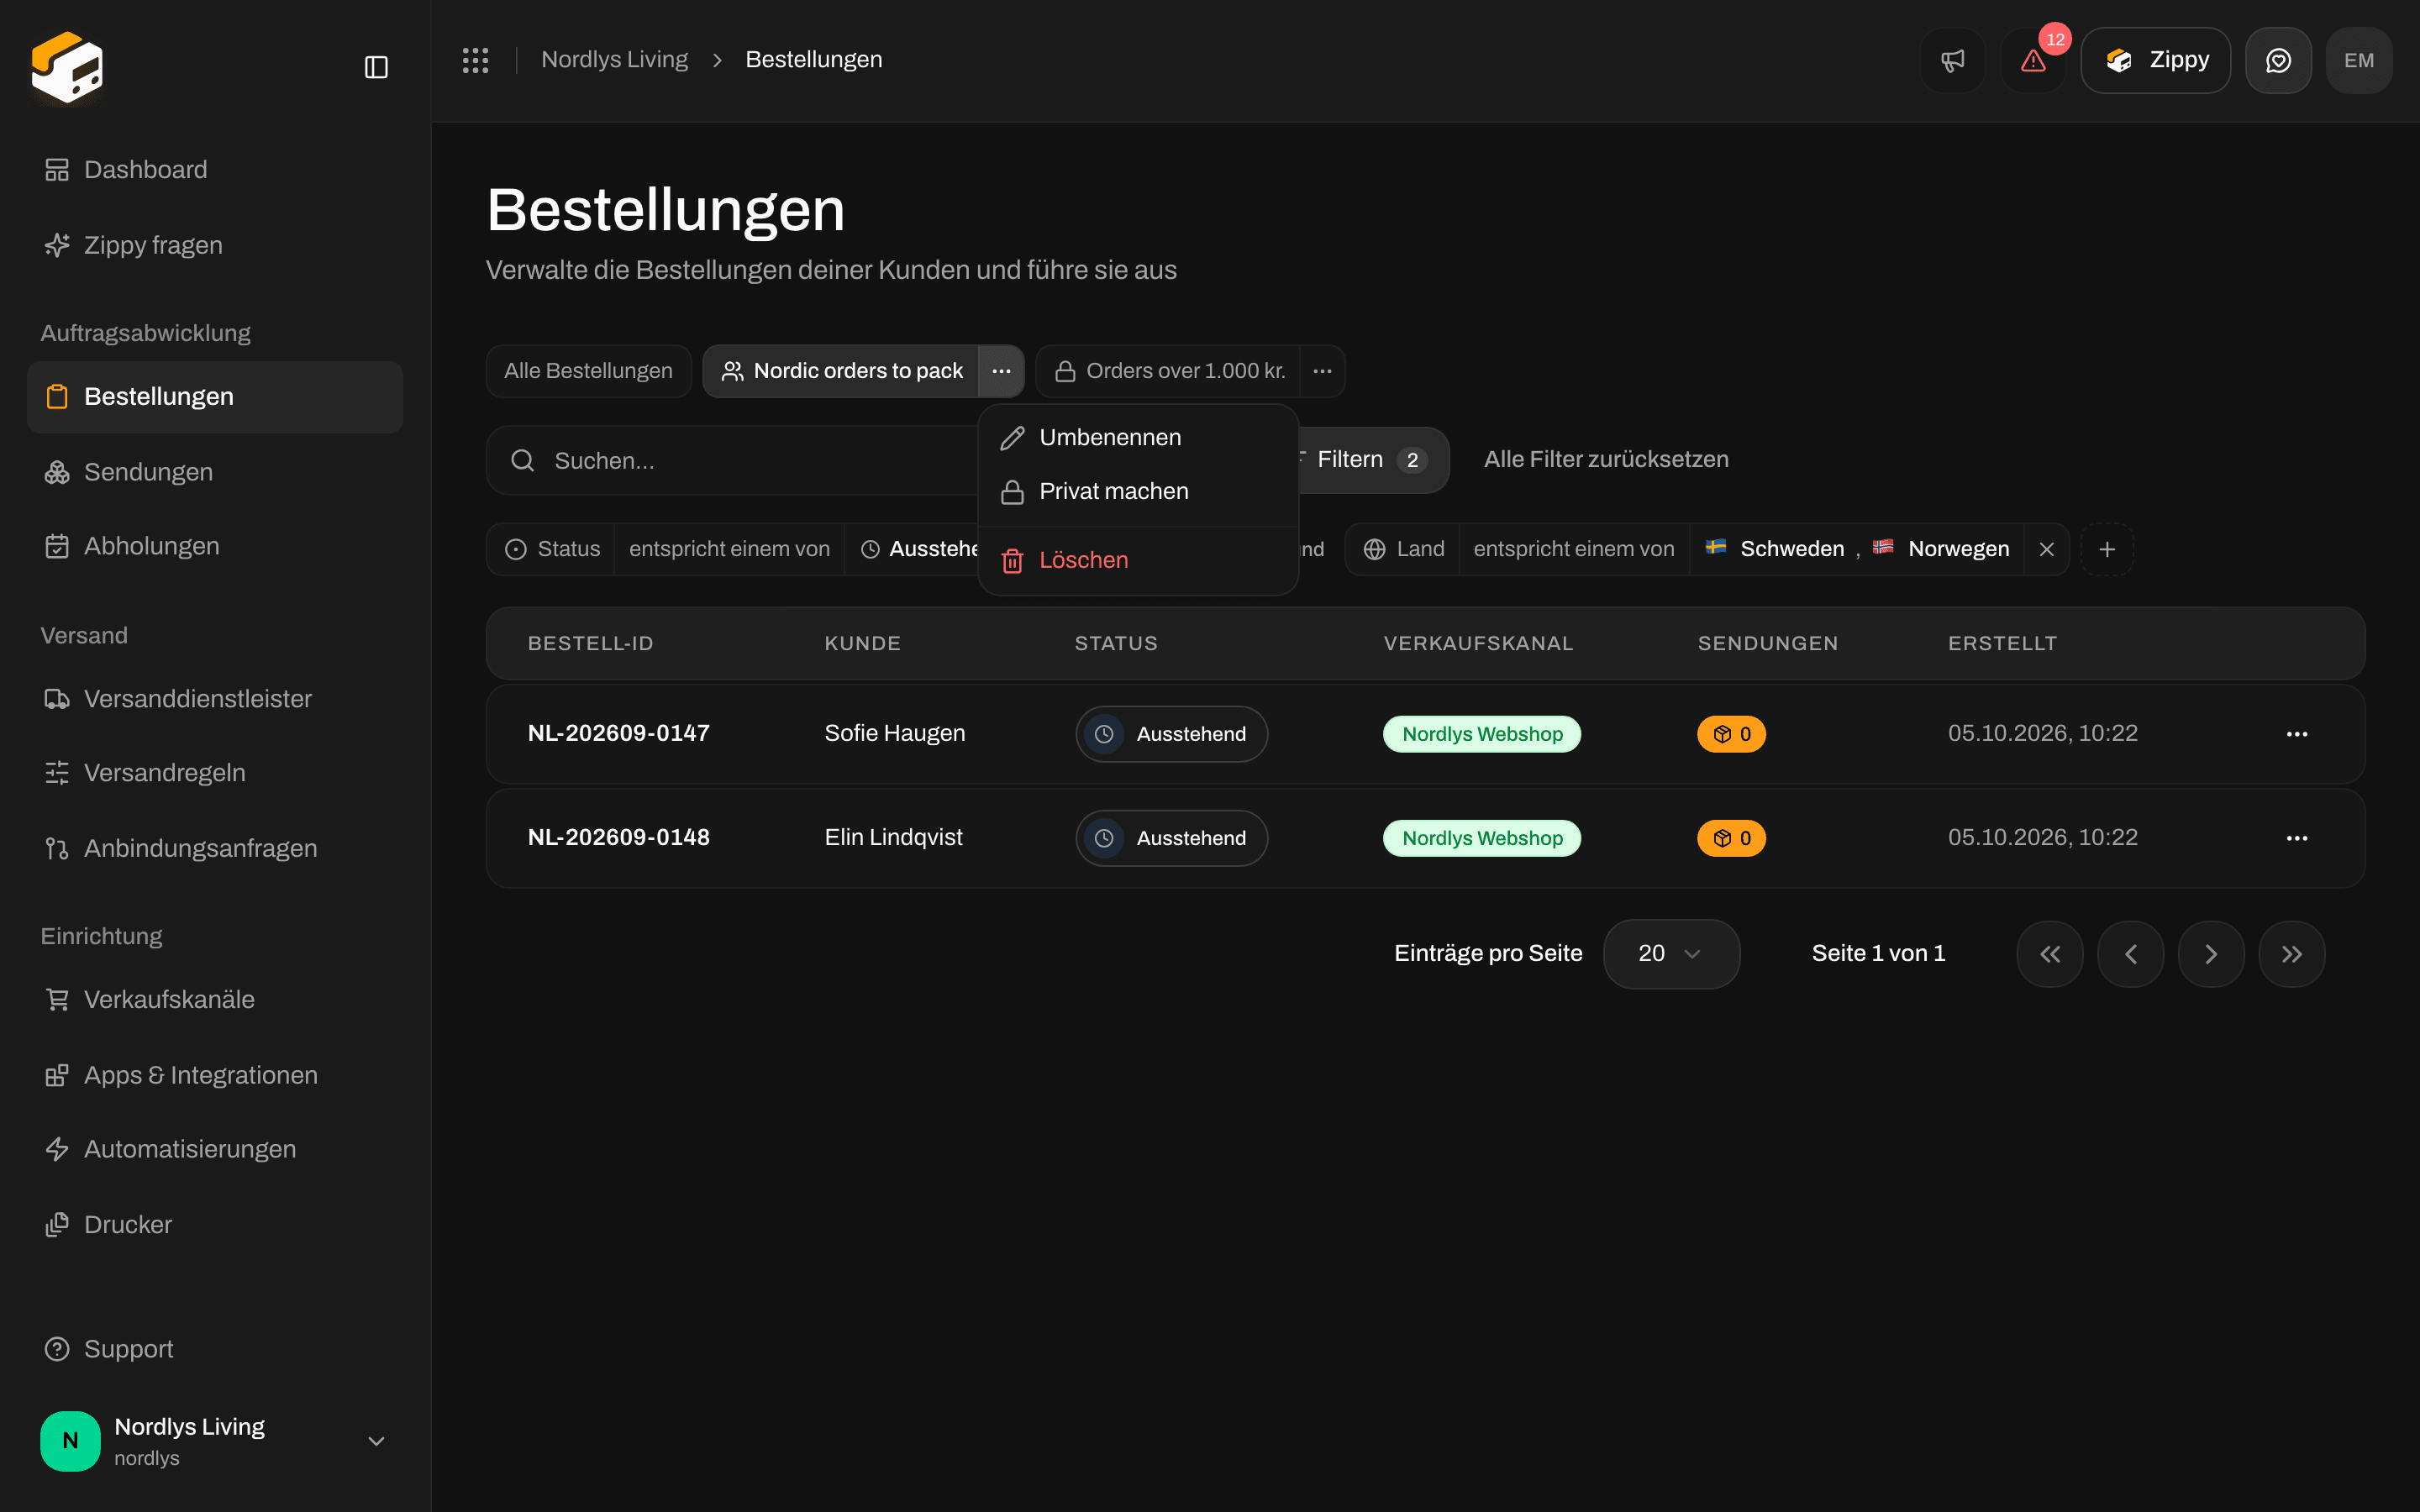The image size is (2420, 1512).
Task: Open entries per page dropdown showing 20
Action: point(1671,954)
